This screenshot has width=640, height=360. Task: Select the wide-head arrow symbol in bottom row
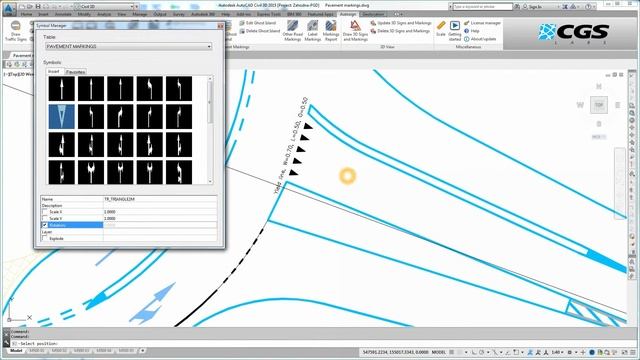(x=91, y=172)
